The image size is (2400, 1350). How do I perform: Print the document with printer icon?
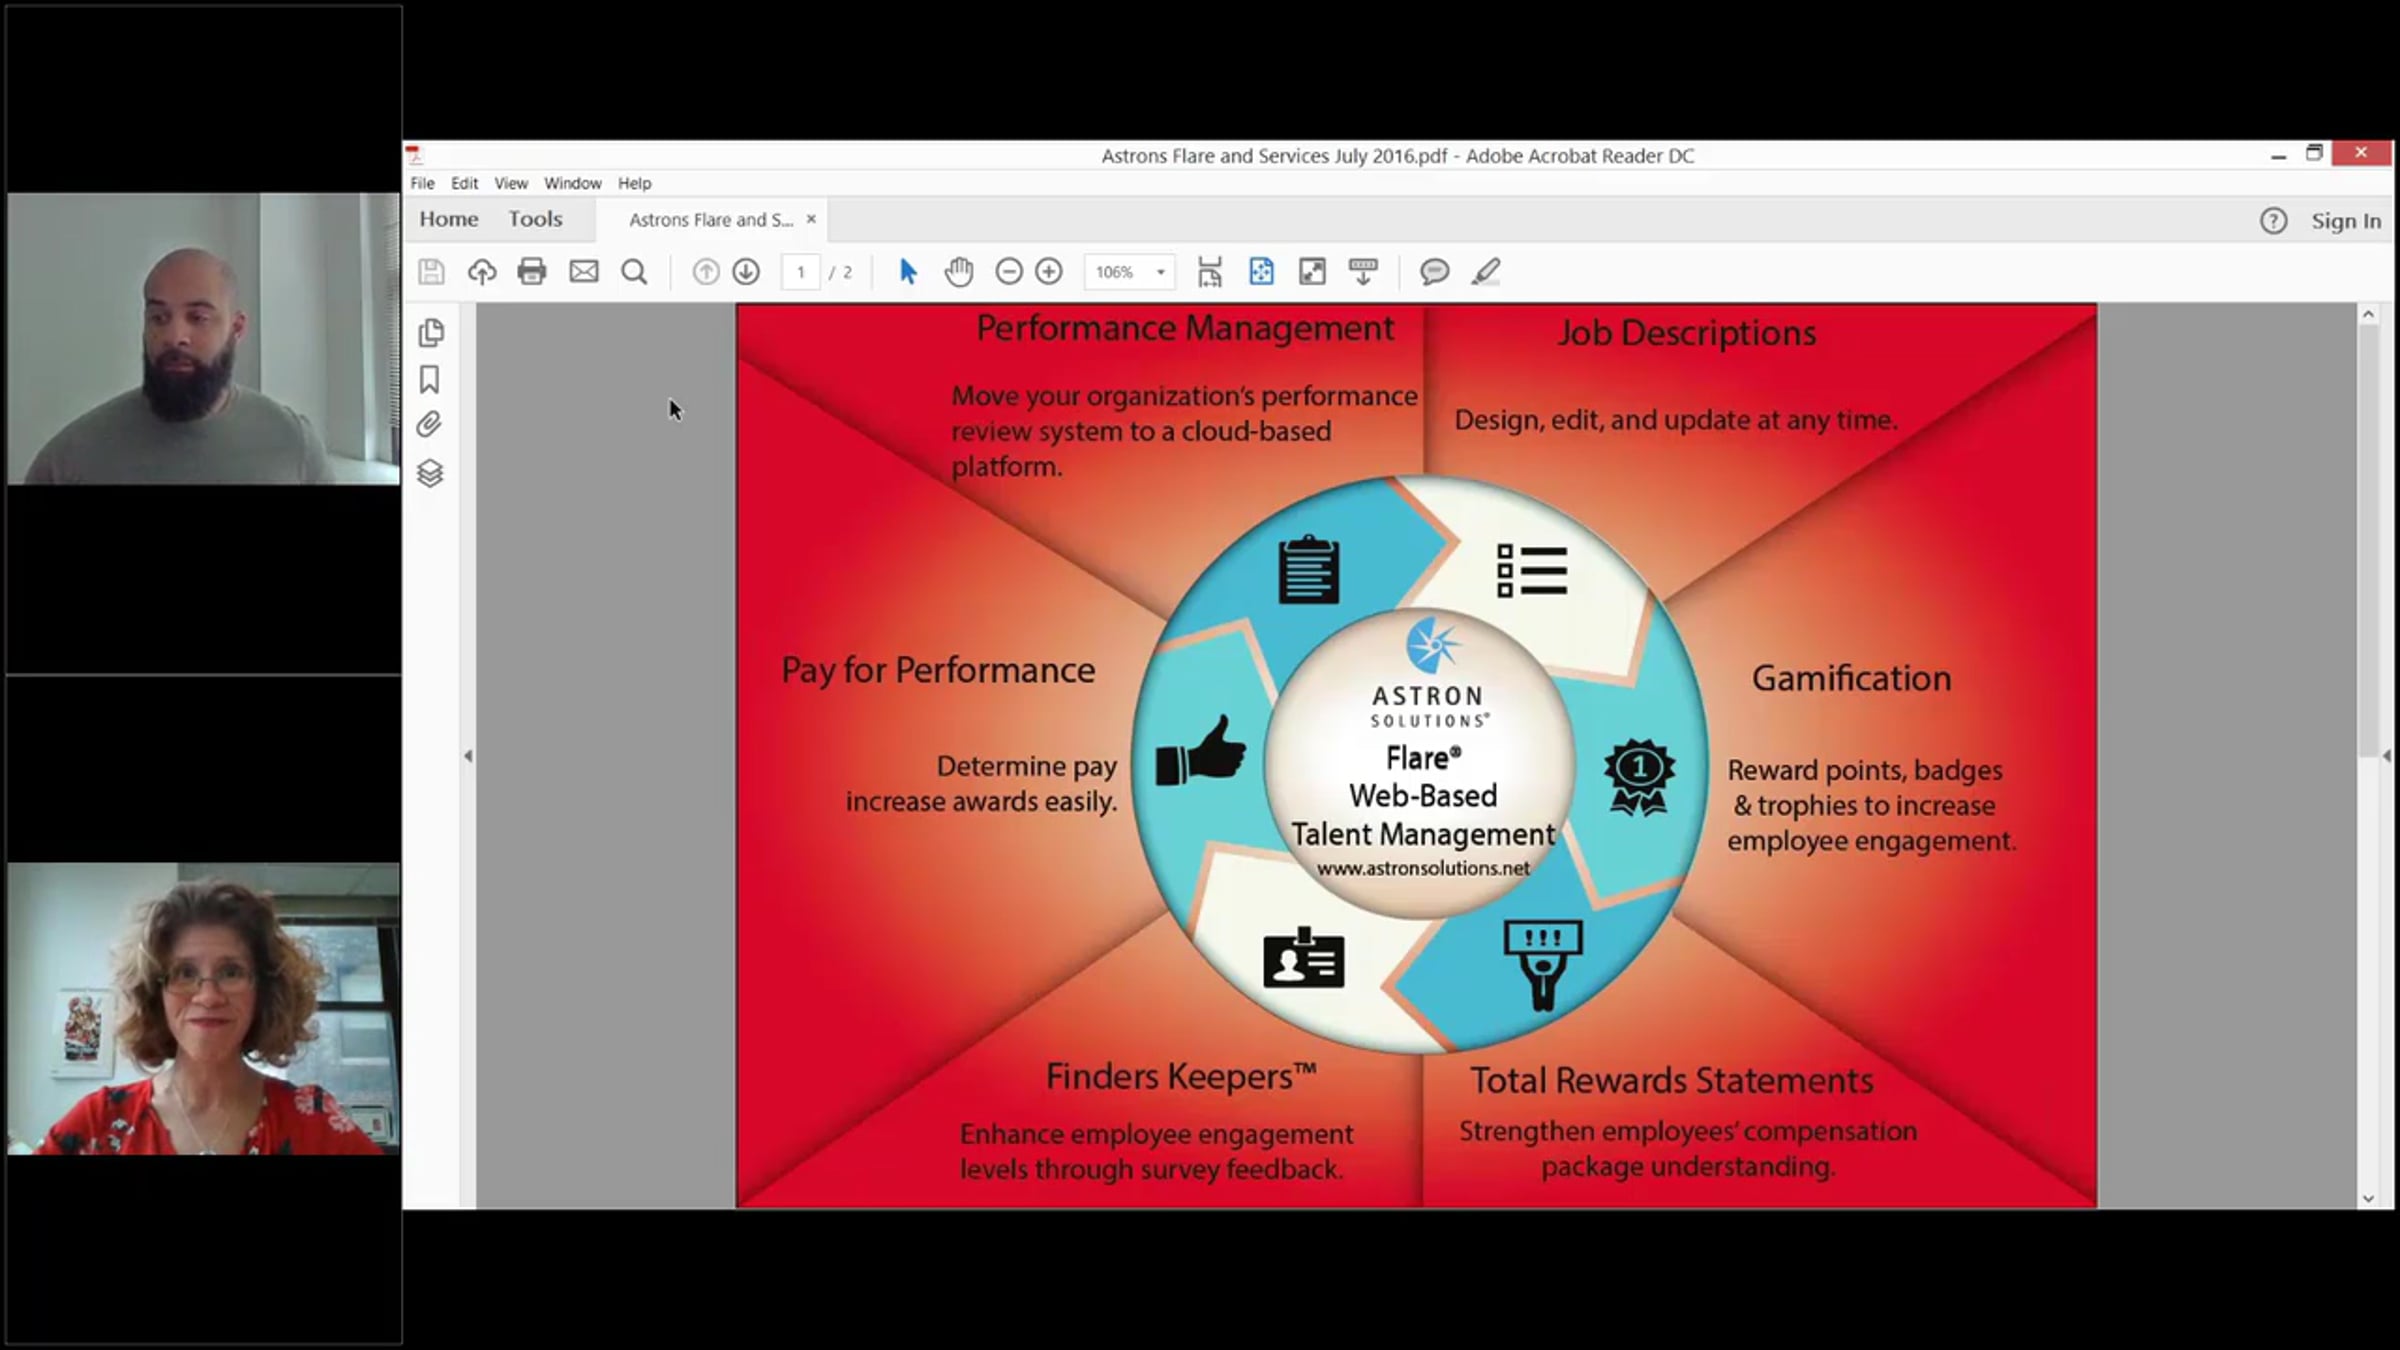click(532, 272)
